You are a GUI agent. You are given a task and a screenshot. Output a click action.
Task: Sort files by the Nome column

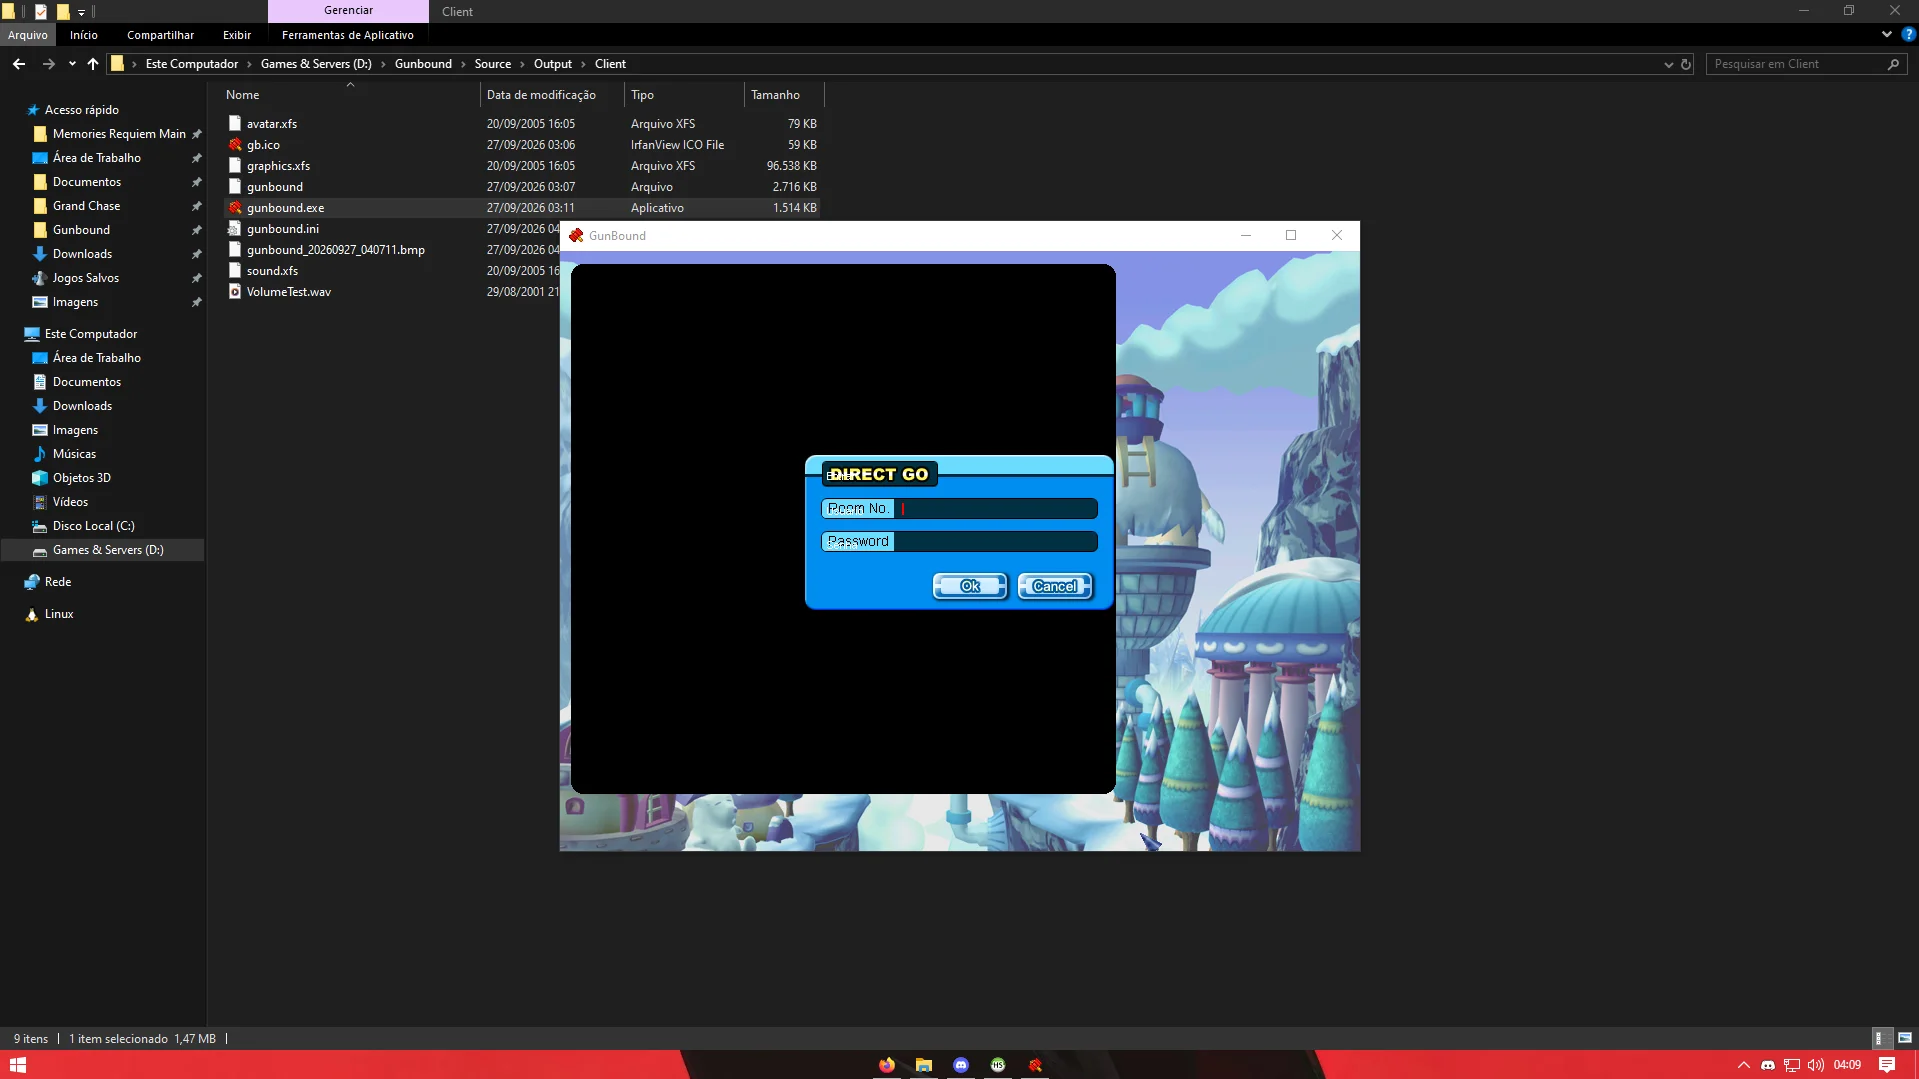tap(350, 95)
